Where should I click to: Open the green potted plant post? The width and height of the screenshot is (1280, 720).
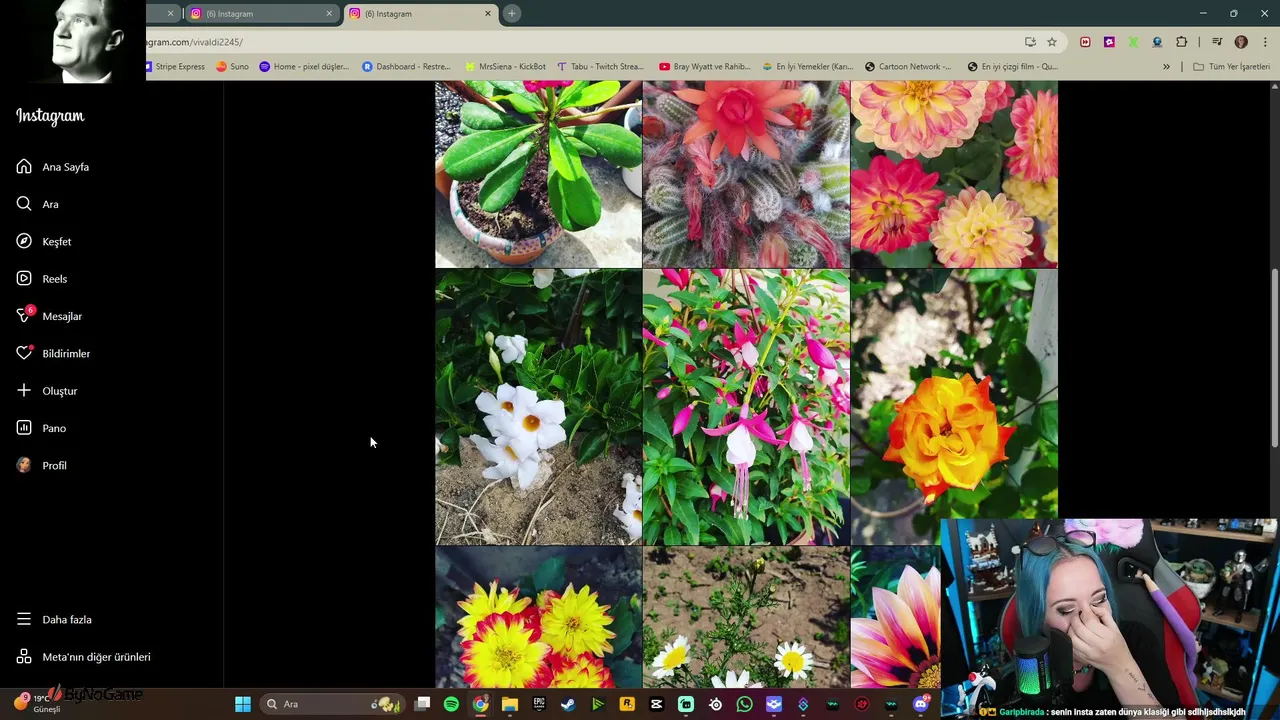click(x=538, y=174)
